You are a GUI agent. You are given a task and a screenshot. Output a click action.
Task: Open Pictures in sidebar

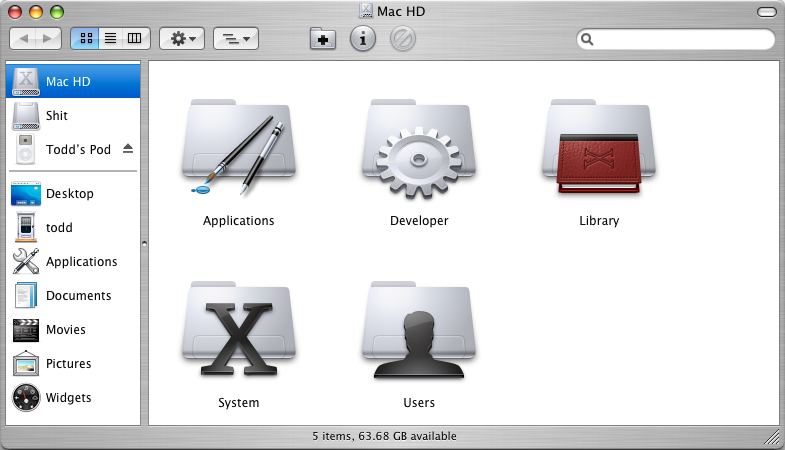73,364
